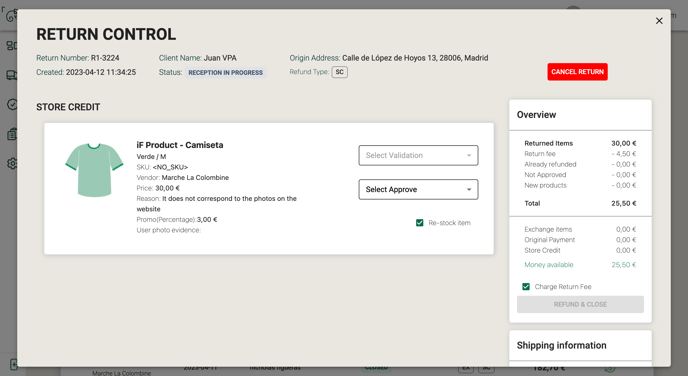The height and width of the screenshot is (376, 688).
Task: Click the iF Product - Camiseta title
Action: (180, 145)
